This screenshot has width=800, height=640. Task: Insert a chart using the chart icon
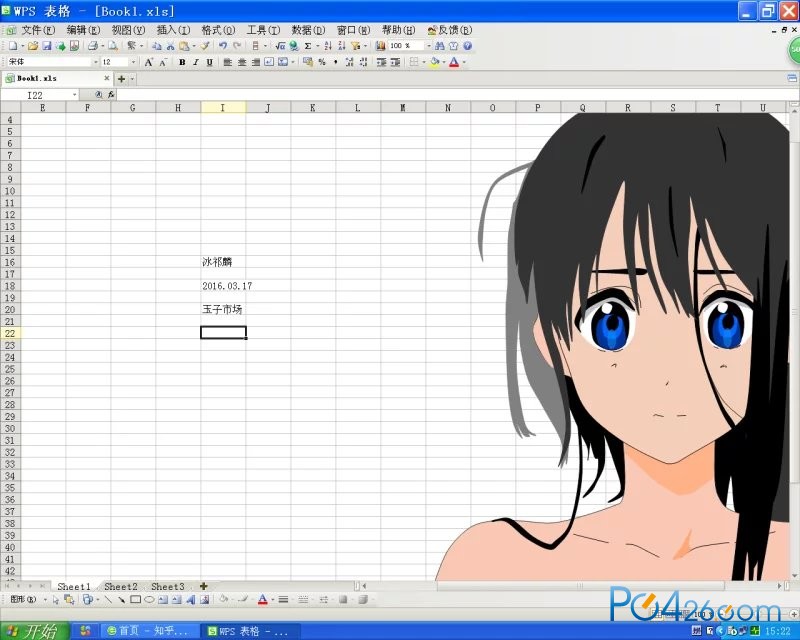coord(381,46)
